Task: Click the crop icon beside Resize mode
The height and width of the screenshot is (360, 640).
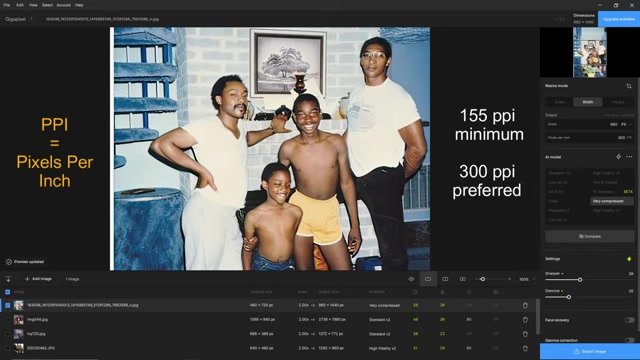Action: (629, 86)
